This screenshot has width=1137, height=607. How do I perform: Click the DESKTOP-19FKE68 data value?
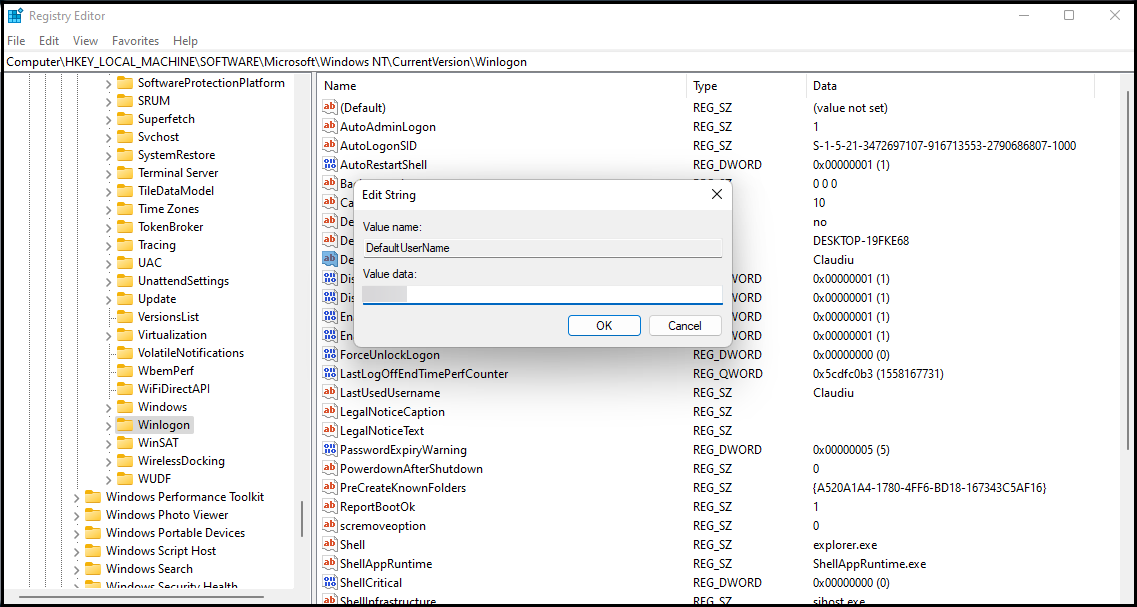(x=861, y=241)
